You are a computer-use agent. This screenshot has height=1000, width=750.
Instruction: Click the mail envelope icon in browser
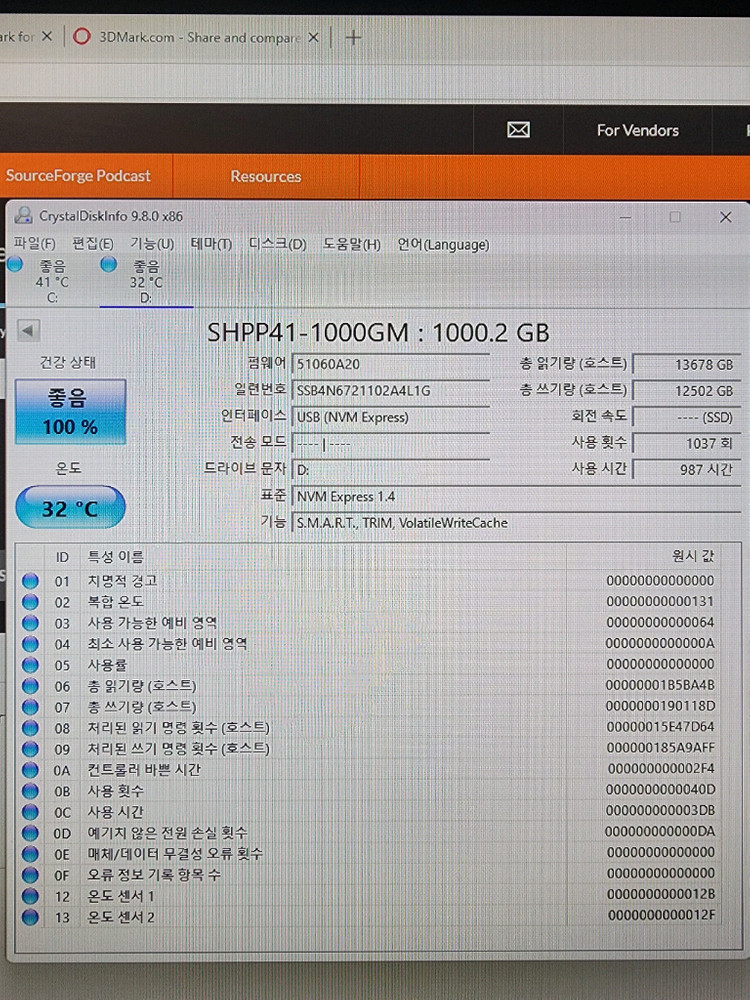pos(518,130)
